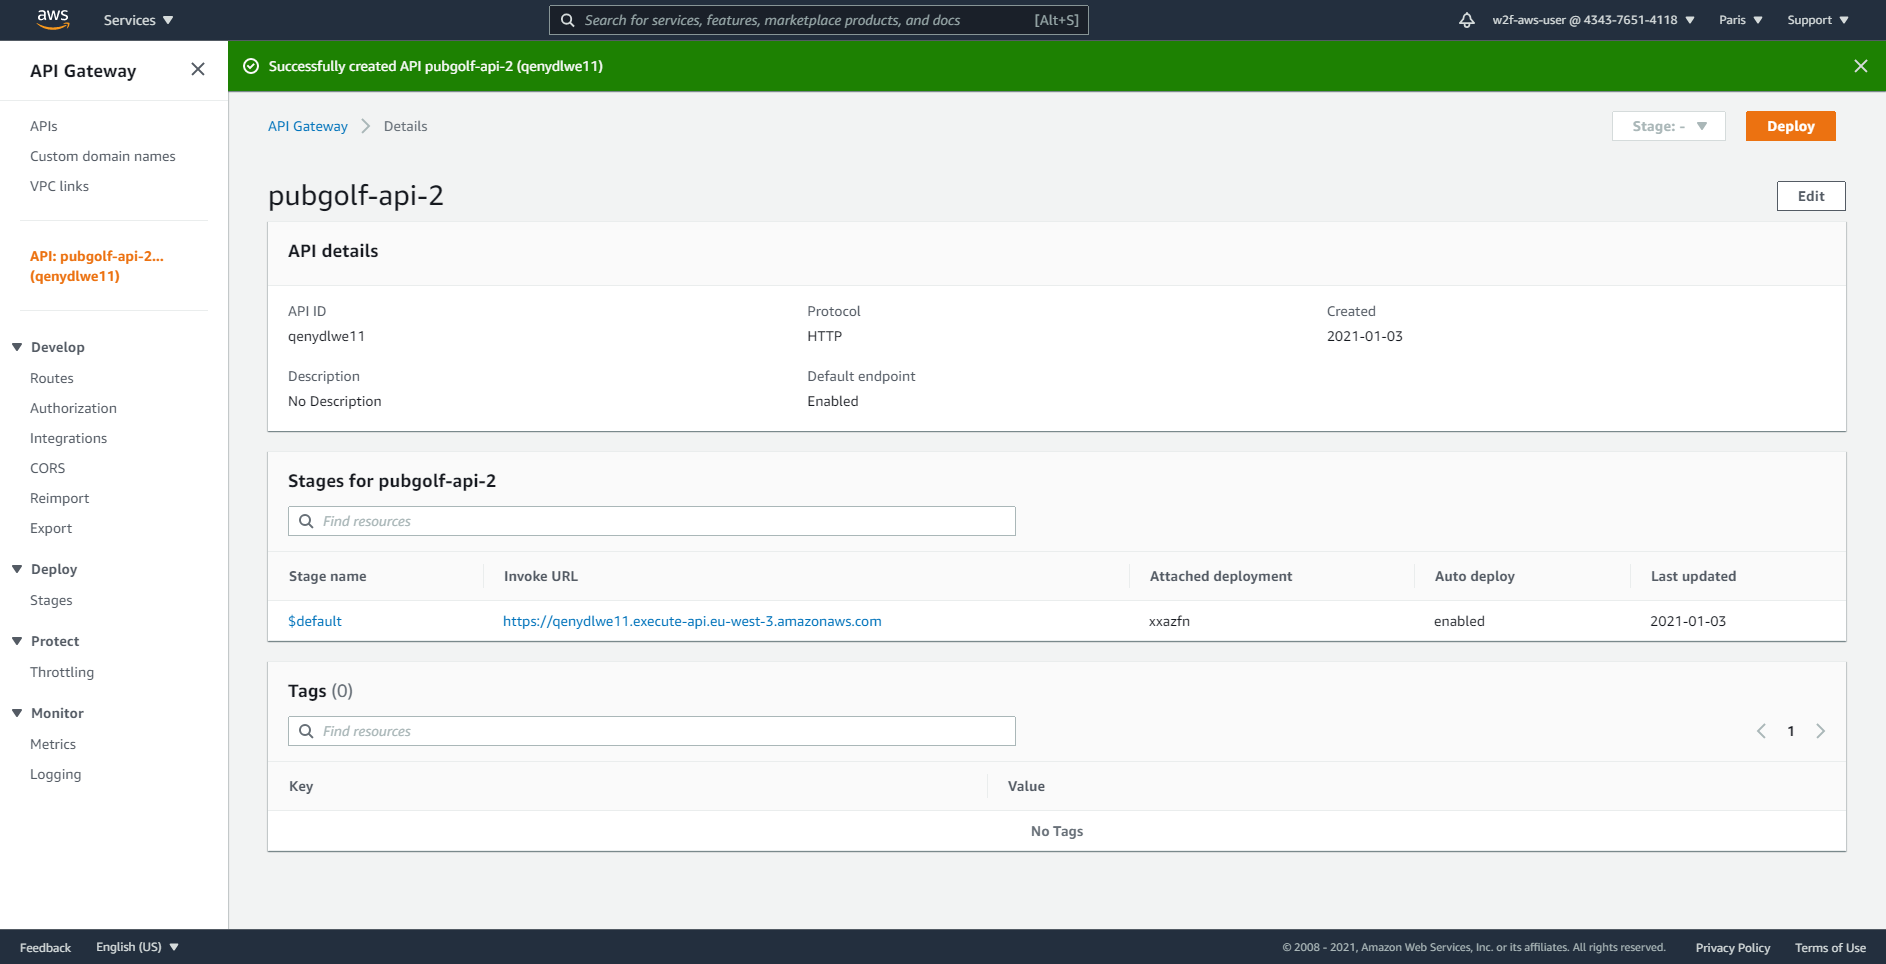Open Throttling settings
The image size is (1886, 964).
(x=62, y=672)
